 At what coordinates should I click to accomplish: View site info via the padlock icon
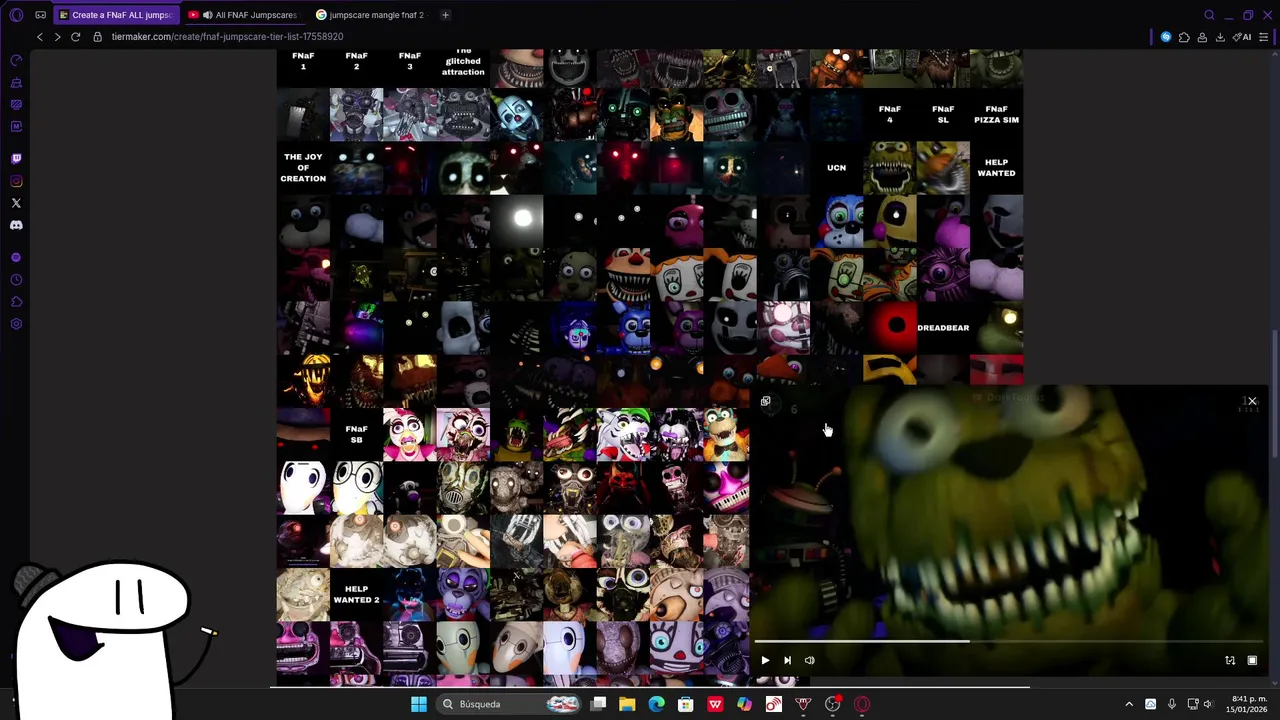click(x=97, y=37)
